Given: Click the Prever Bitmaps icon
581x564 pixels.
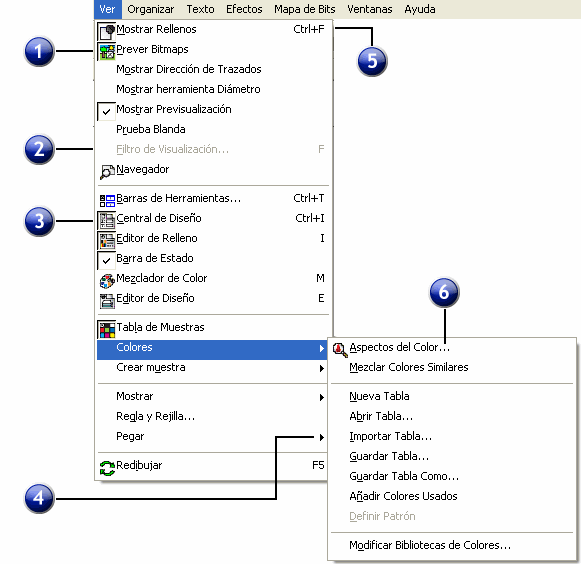Looking at the screenshot, I should point(107,51).
